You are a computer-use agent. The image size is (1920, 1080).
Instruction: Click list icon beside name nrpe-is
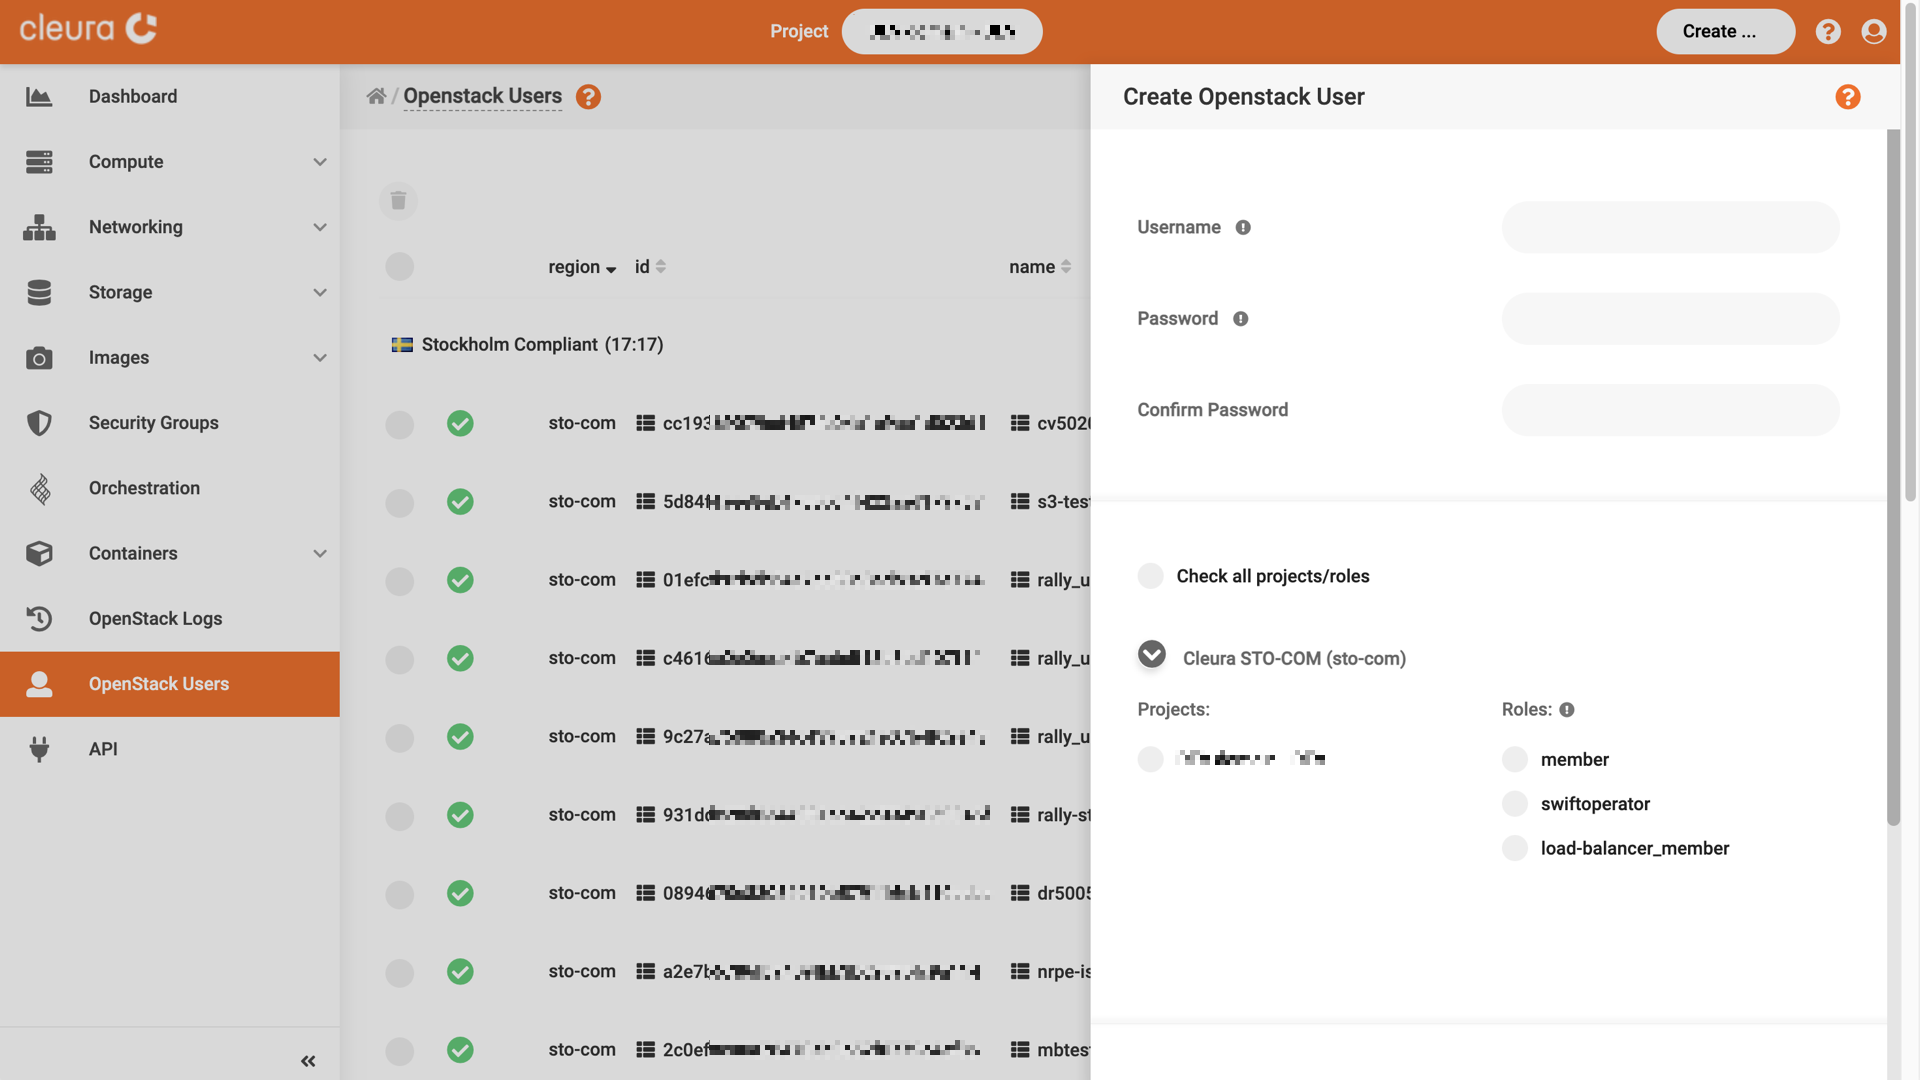click(x=1020, y=971)
